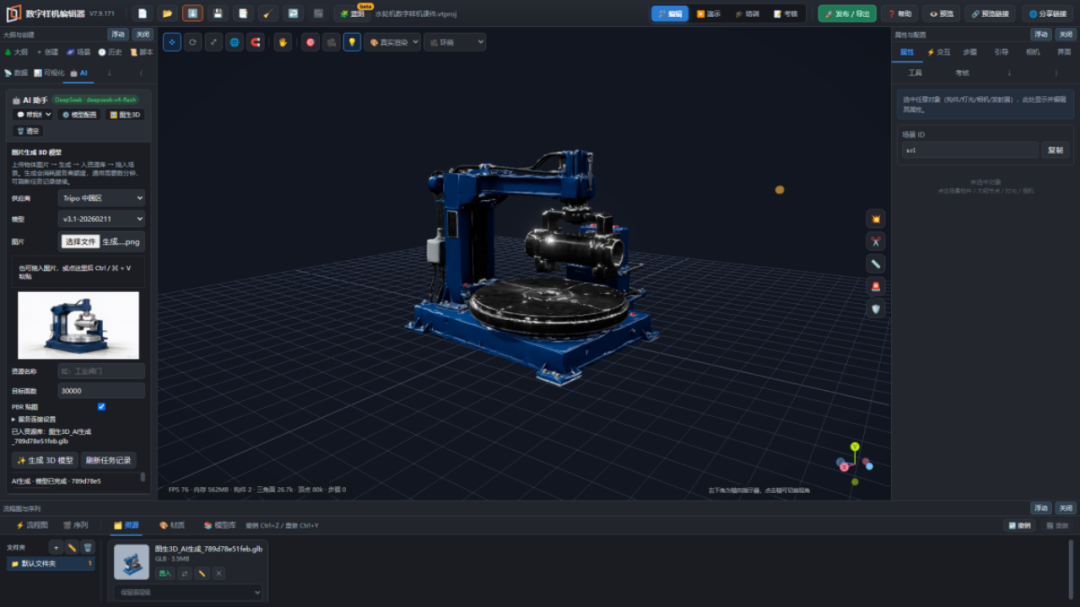Remove the glb resource with X icon

(219, 573)
